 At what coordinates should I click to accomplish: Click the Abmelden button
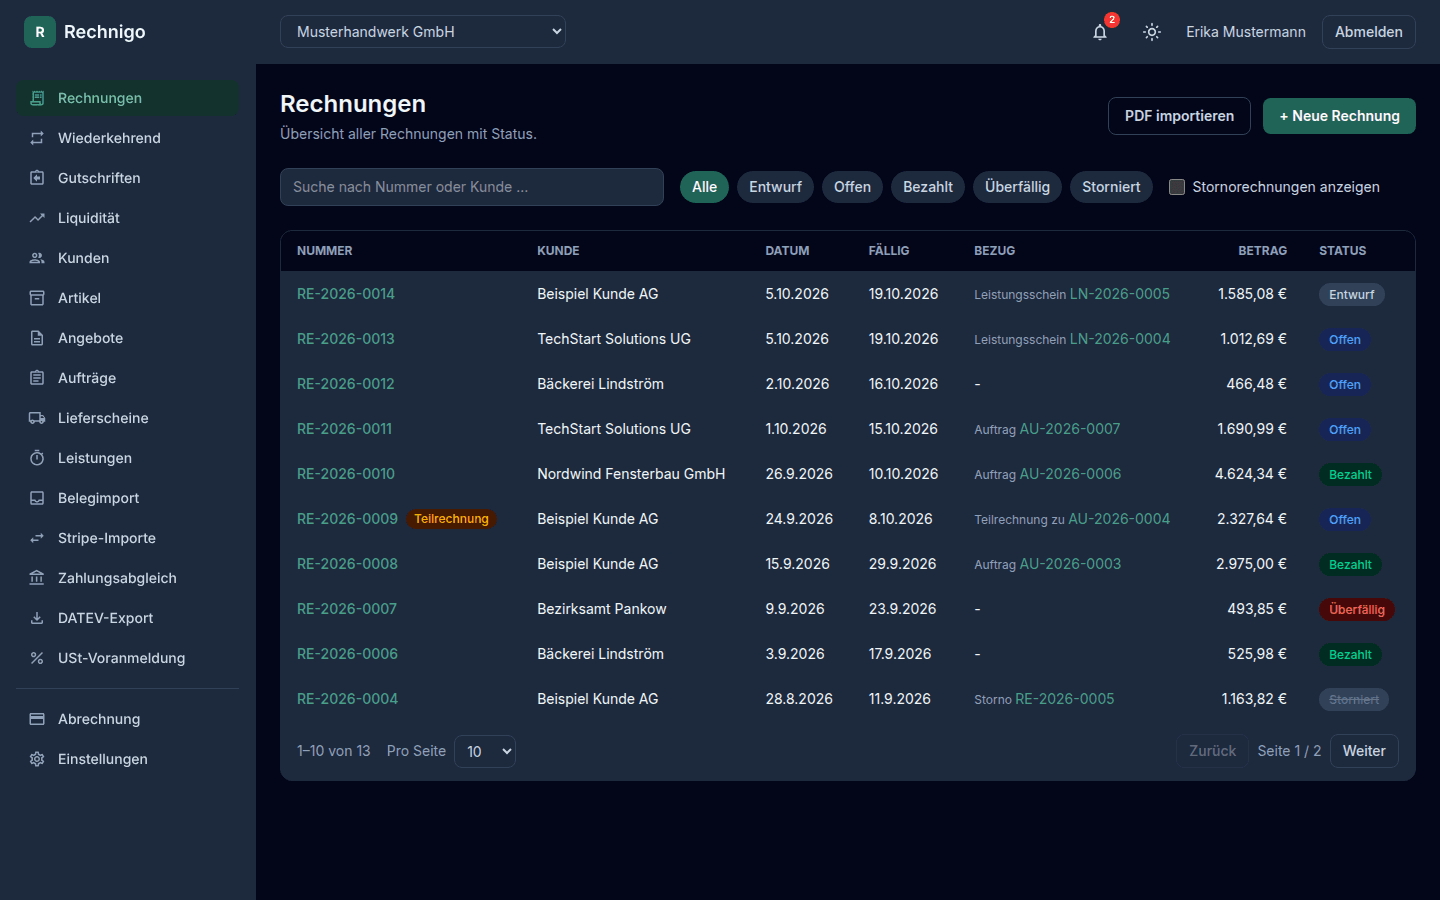pyautogui.click(x=1368, y=32)
